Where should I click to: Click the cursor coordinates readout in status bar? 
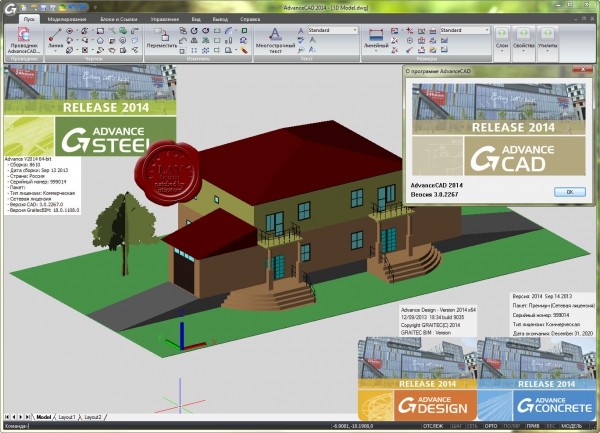click(353, 426)
